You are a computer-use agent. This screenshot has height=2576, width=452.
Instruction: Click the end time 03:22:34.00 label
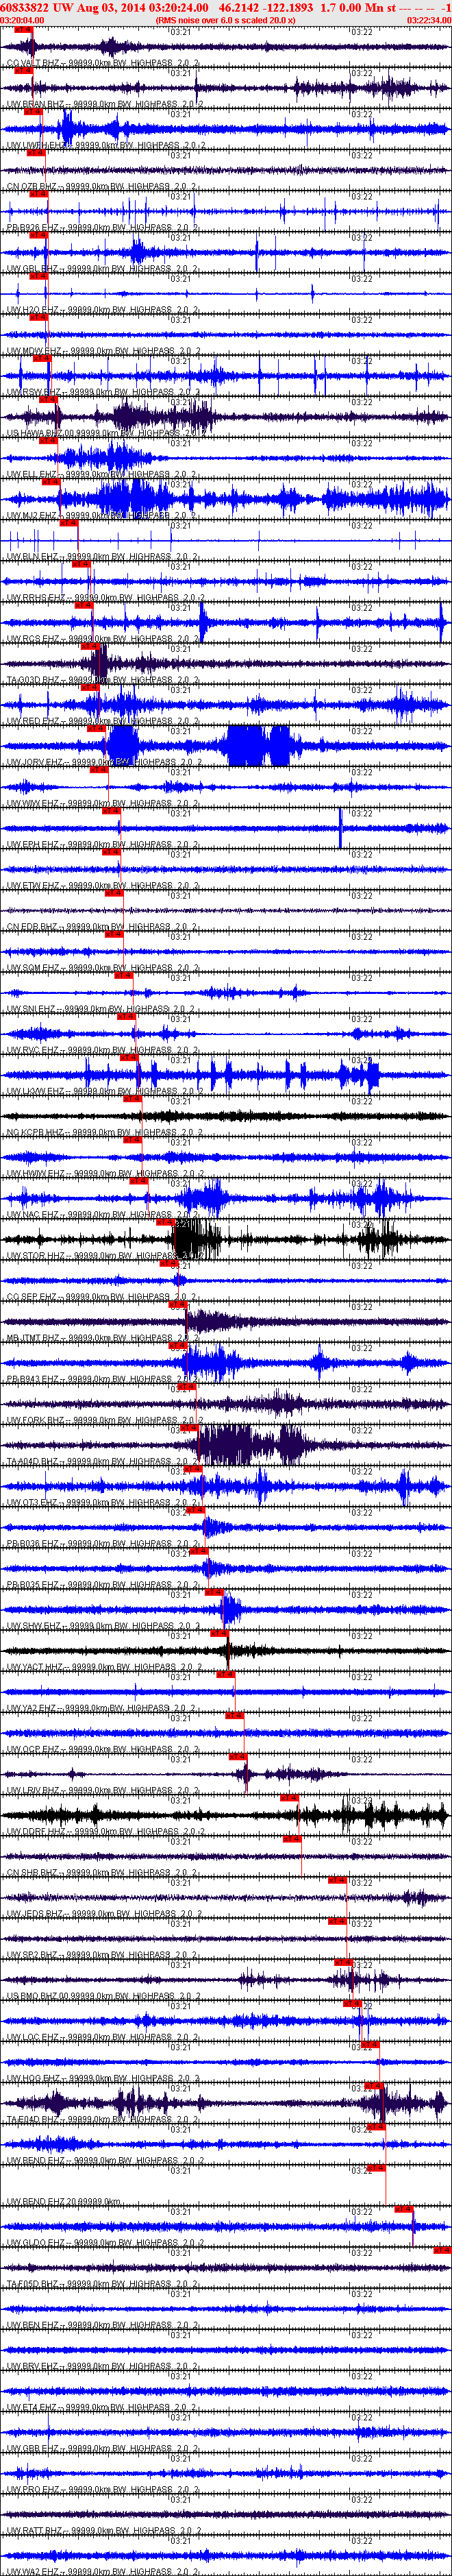tap(428, 20)
